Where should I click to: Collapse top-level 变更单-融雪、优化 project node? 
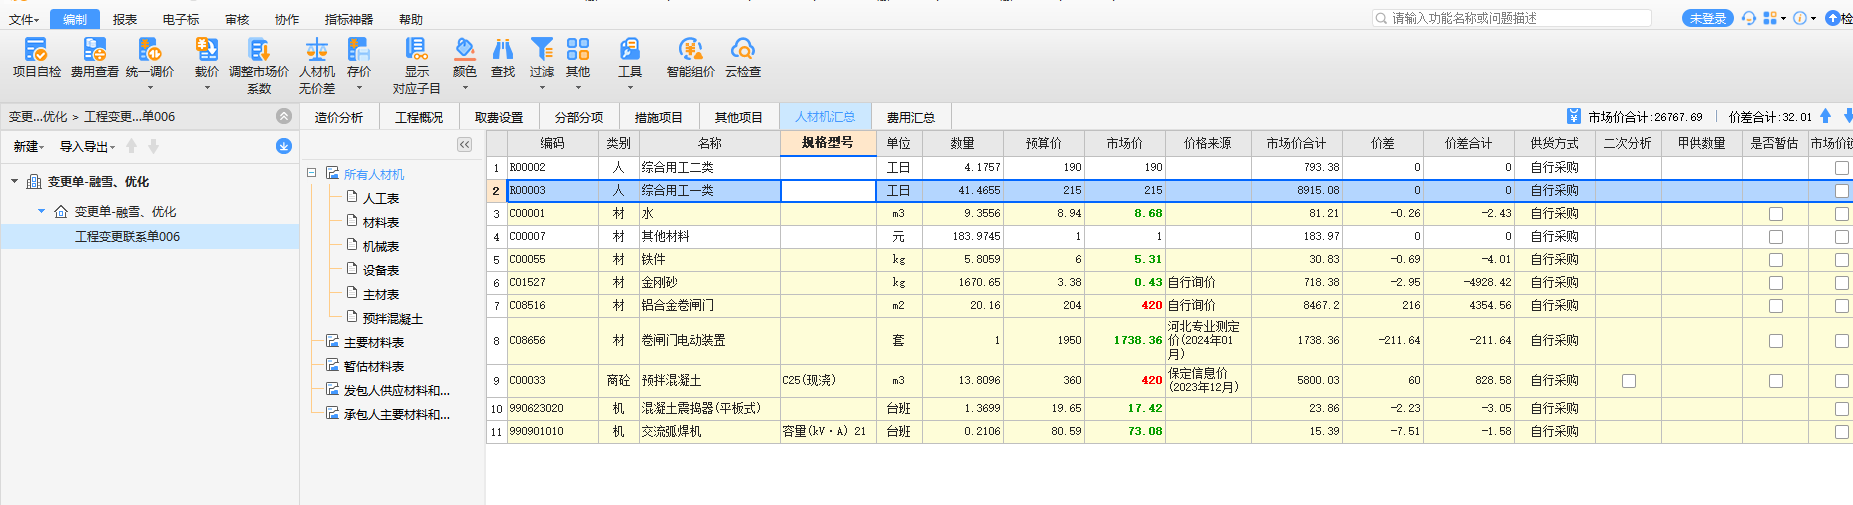click(14, 181)
